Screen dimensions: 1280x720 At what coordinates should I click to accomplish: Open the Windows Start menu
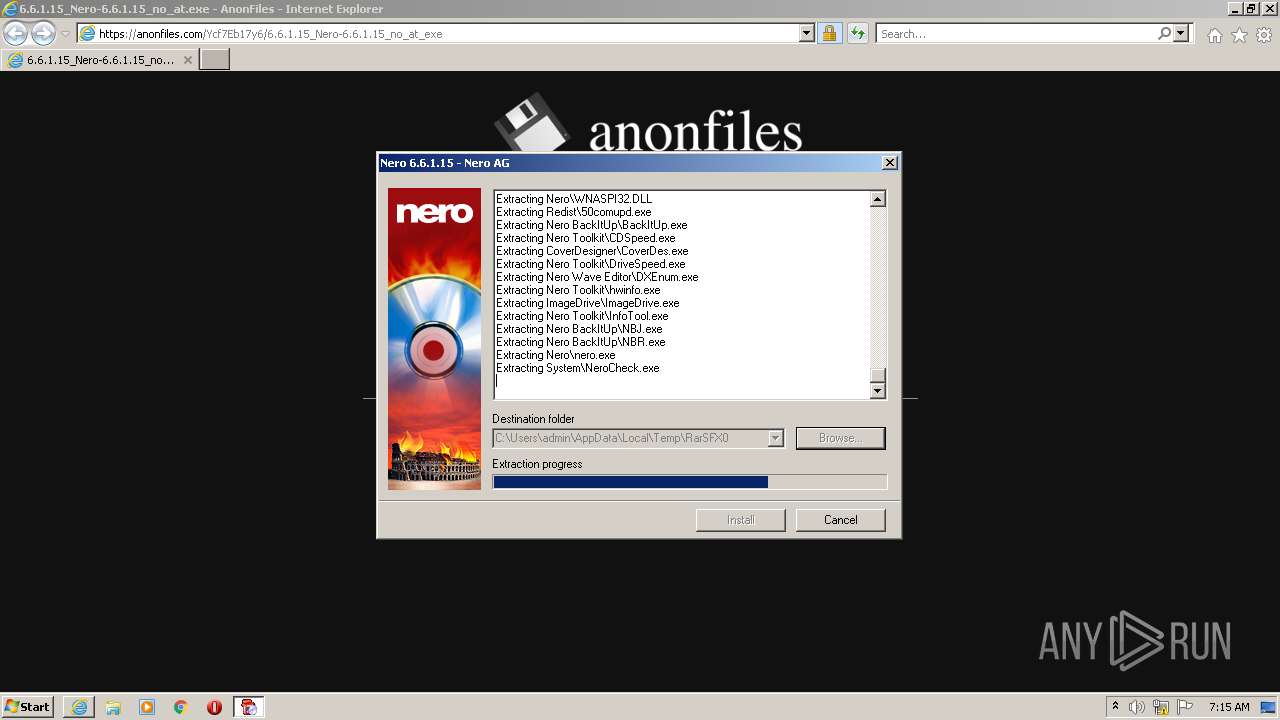[x=28, y=706]
